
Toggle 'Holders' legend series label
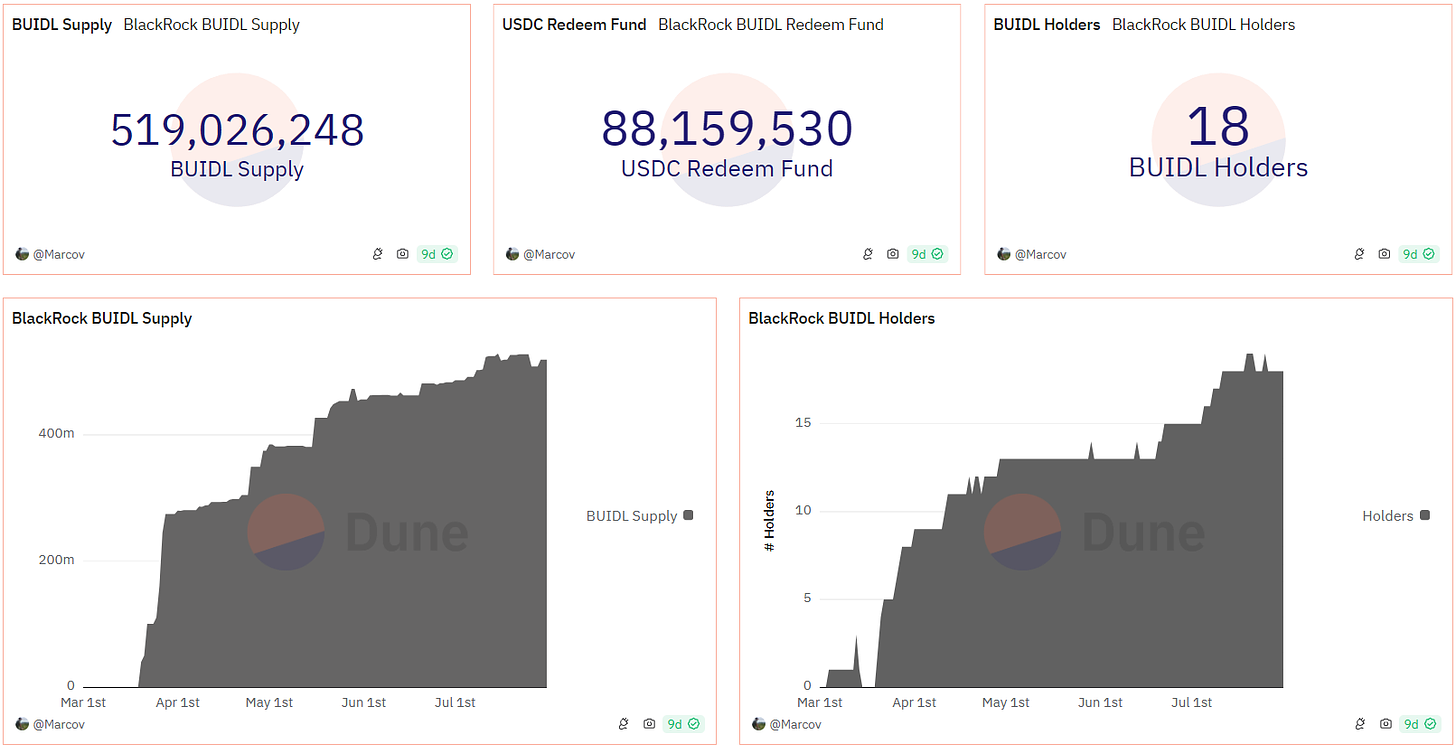coord(1388,516)
